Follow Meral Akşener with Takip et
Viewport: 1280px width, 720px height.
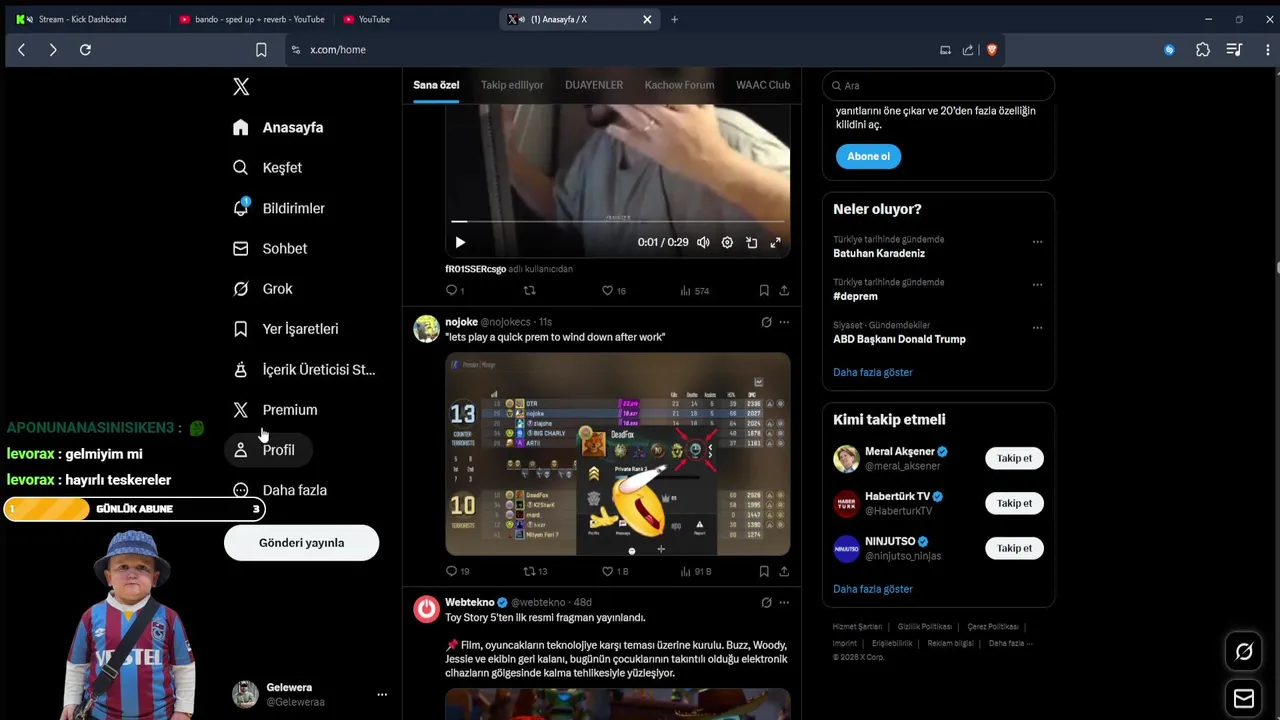coord(1014,458)
